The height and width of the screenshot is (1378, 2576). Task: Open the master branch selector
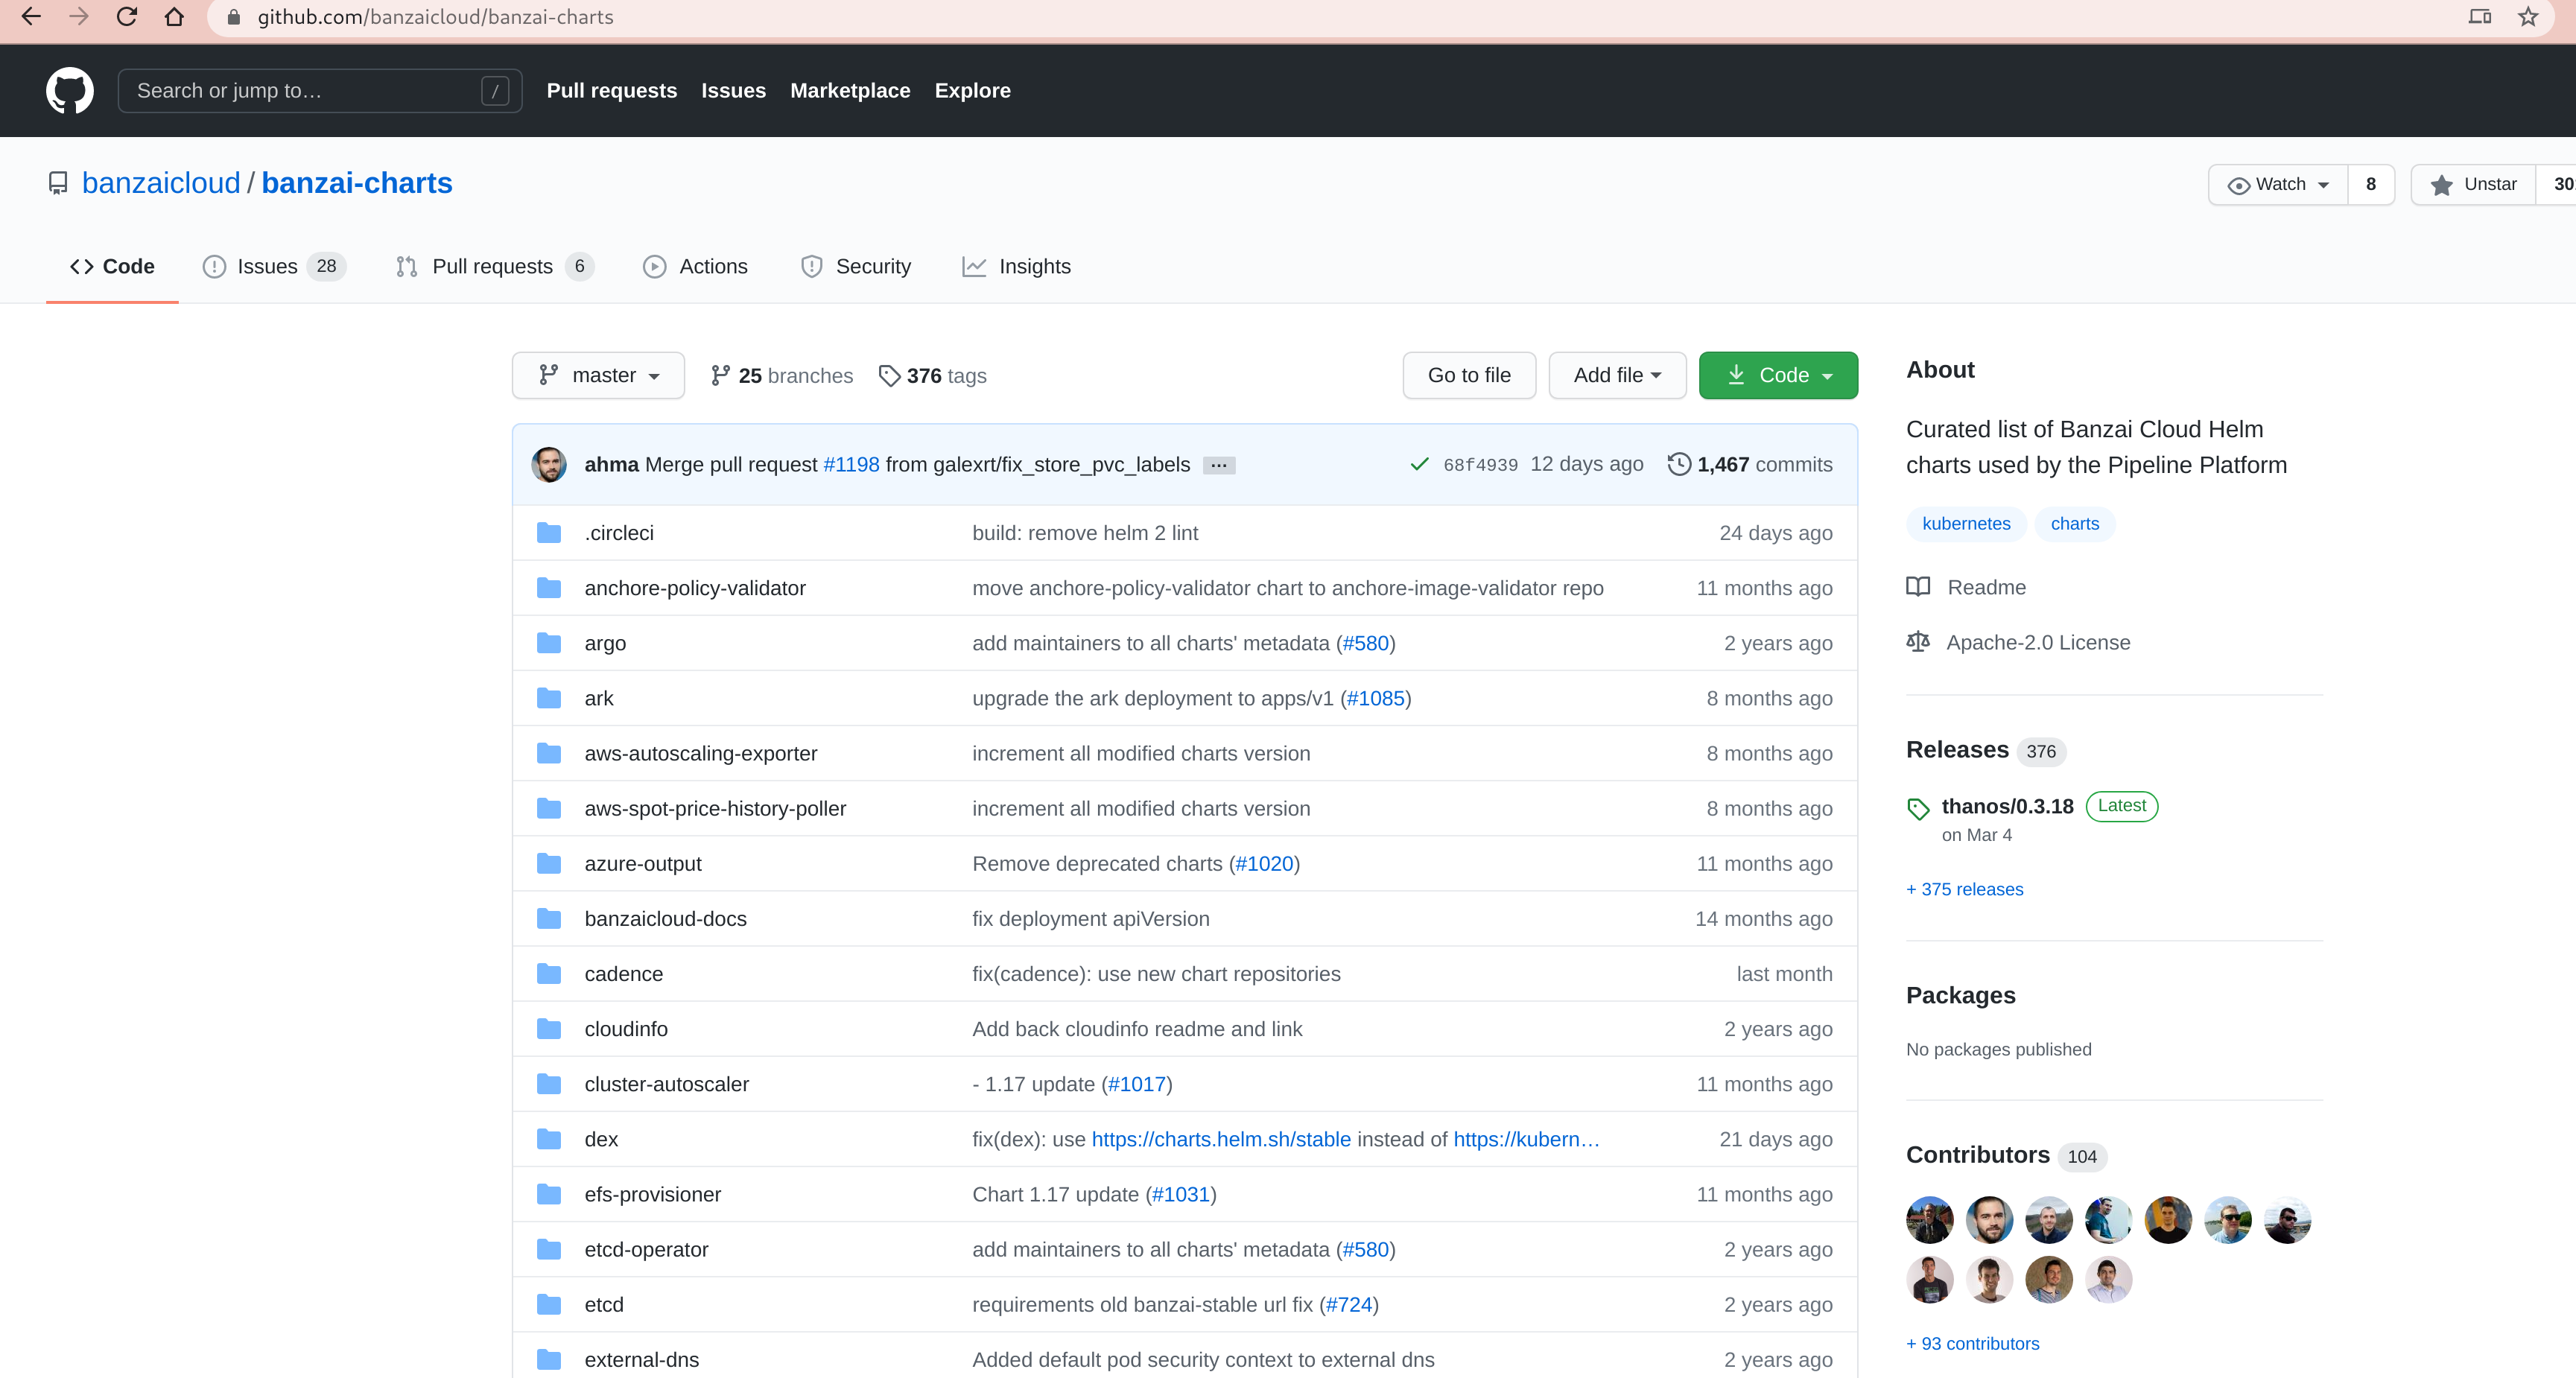(x=598, y=375)
